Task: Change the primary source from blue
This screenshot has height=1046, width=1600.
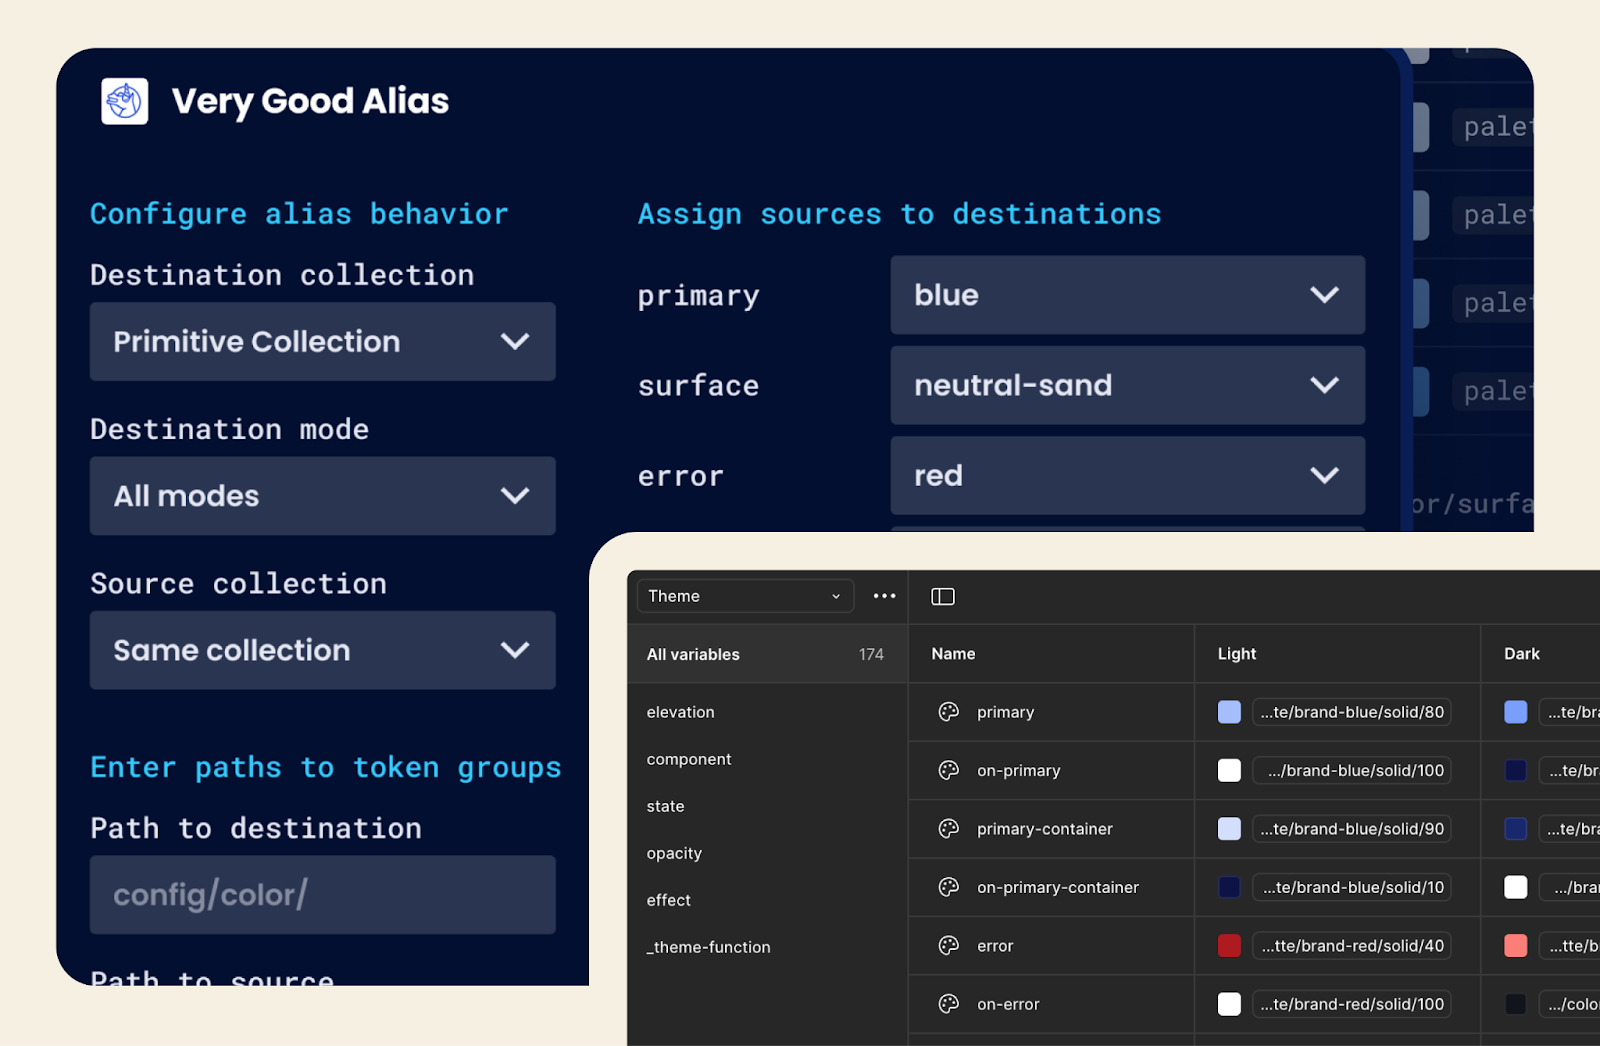Action: 1127,295
